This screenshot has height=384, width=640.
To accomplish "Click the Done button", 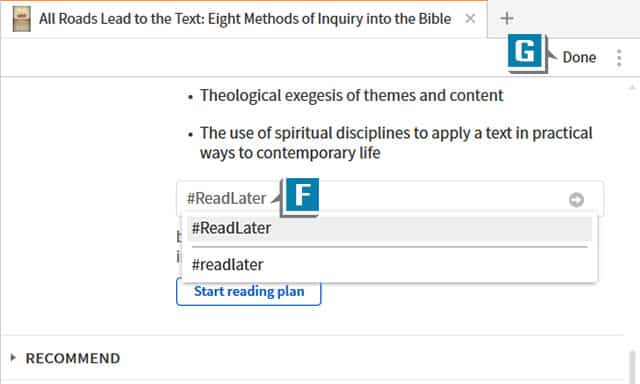I will point(579,57).
